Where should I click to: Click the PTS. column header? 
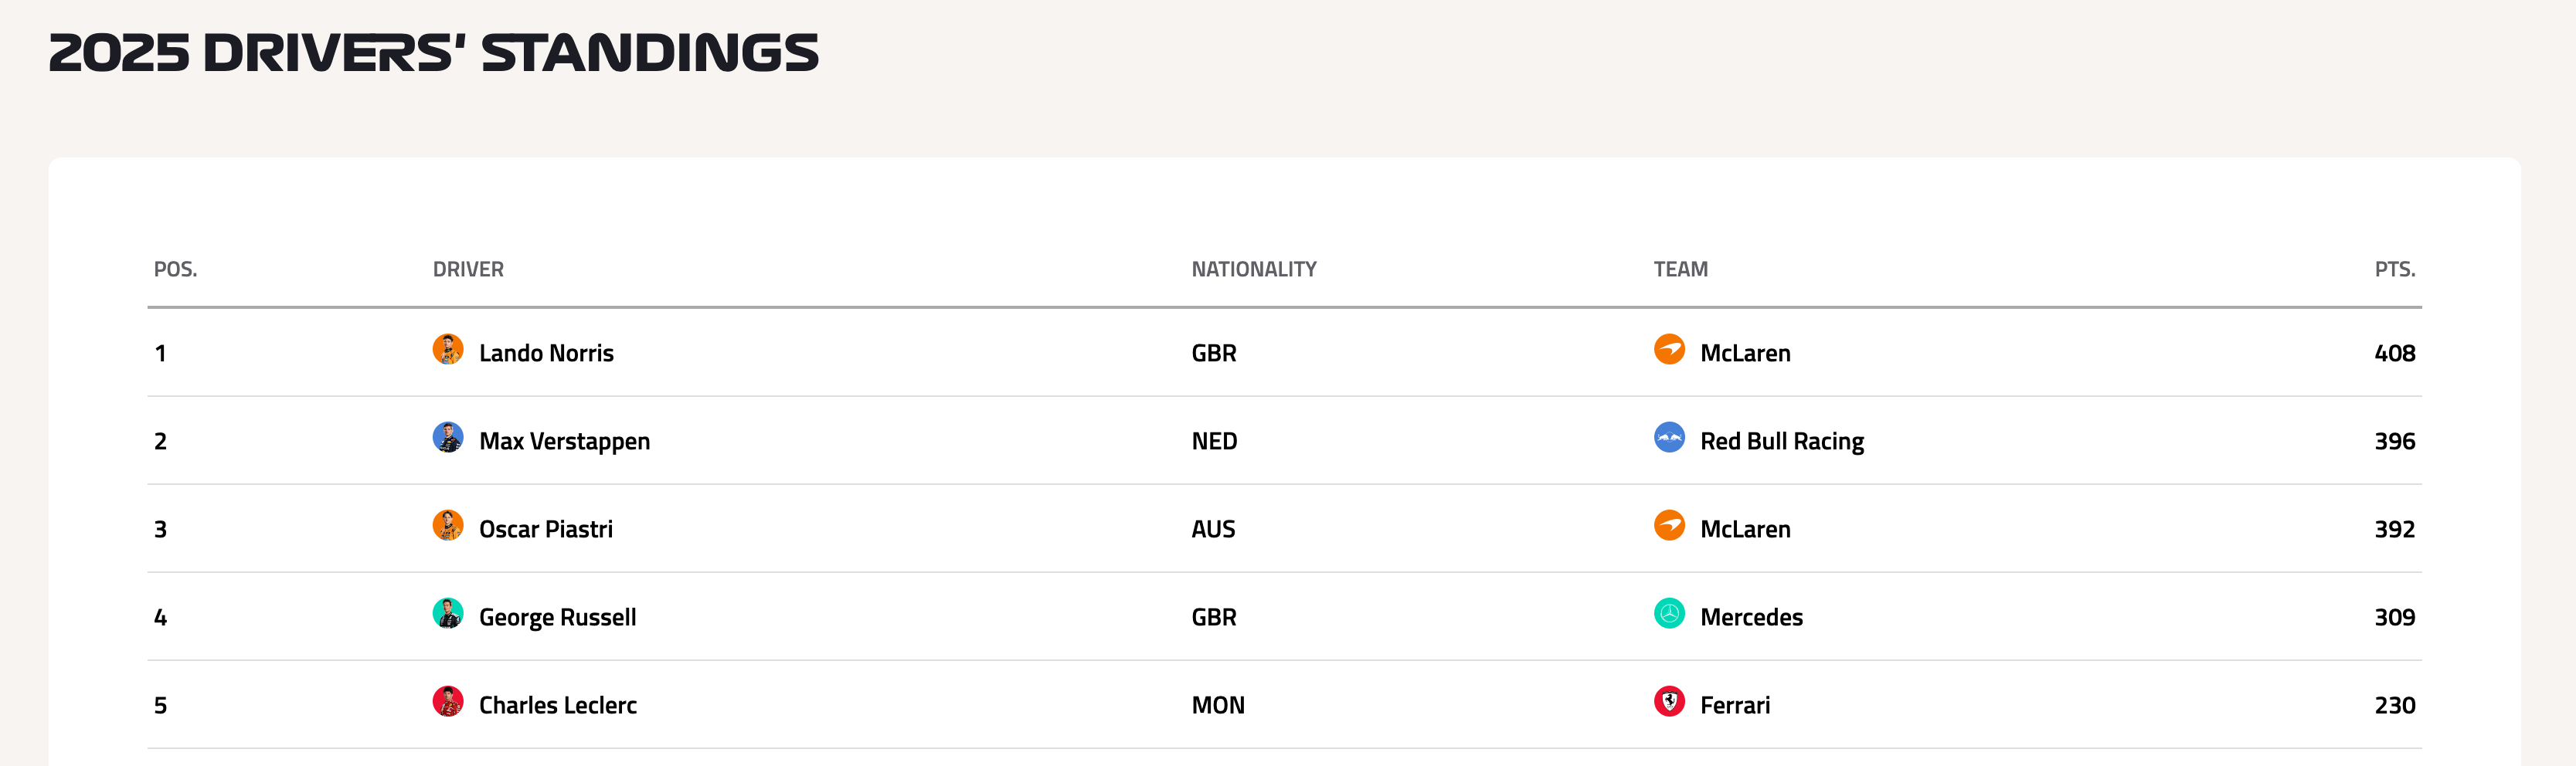click(2395, 269)
